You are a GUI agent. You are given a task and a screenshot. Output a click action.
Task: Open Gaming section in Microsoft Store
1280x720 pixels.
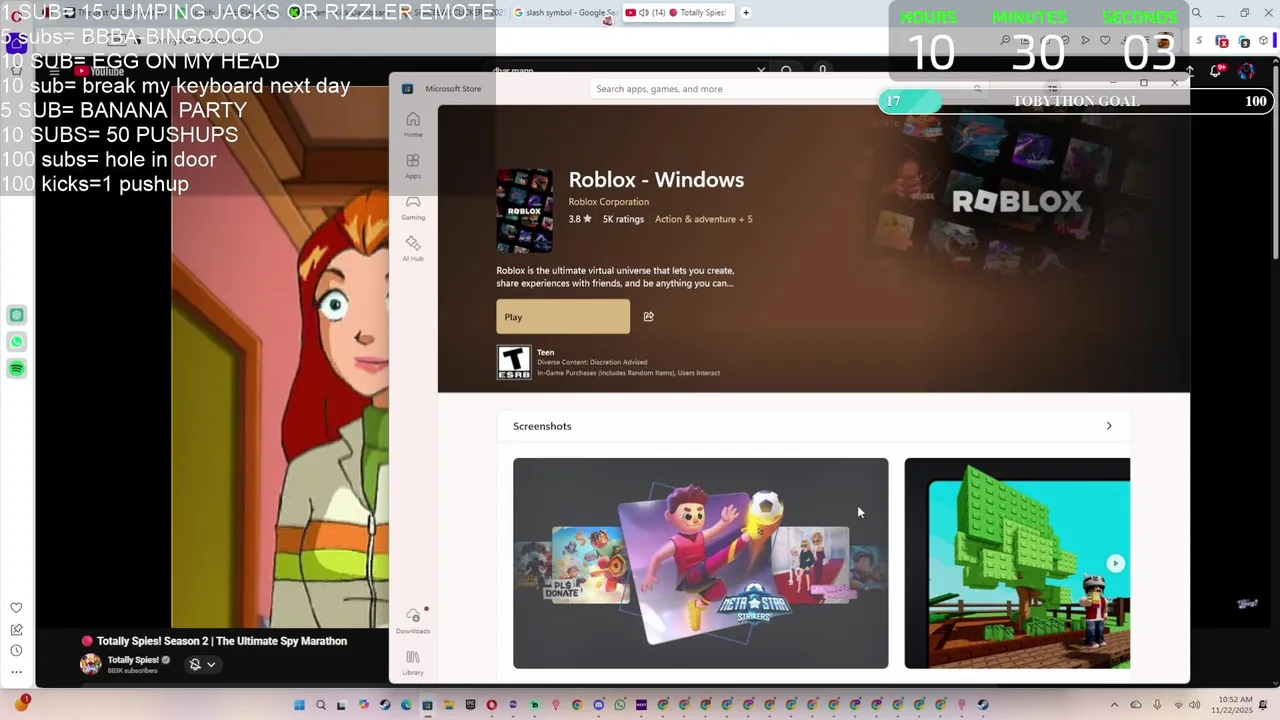(x=413, y=207)
